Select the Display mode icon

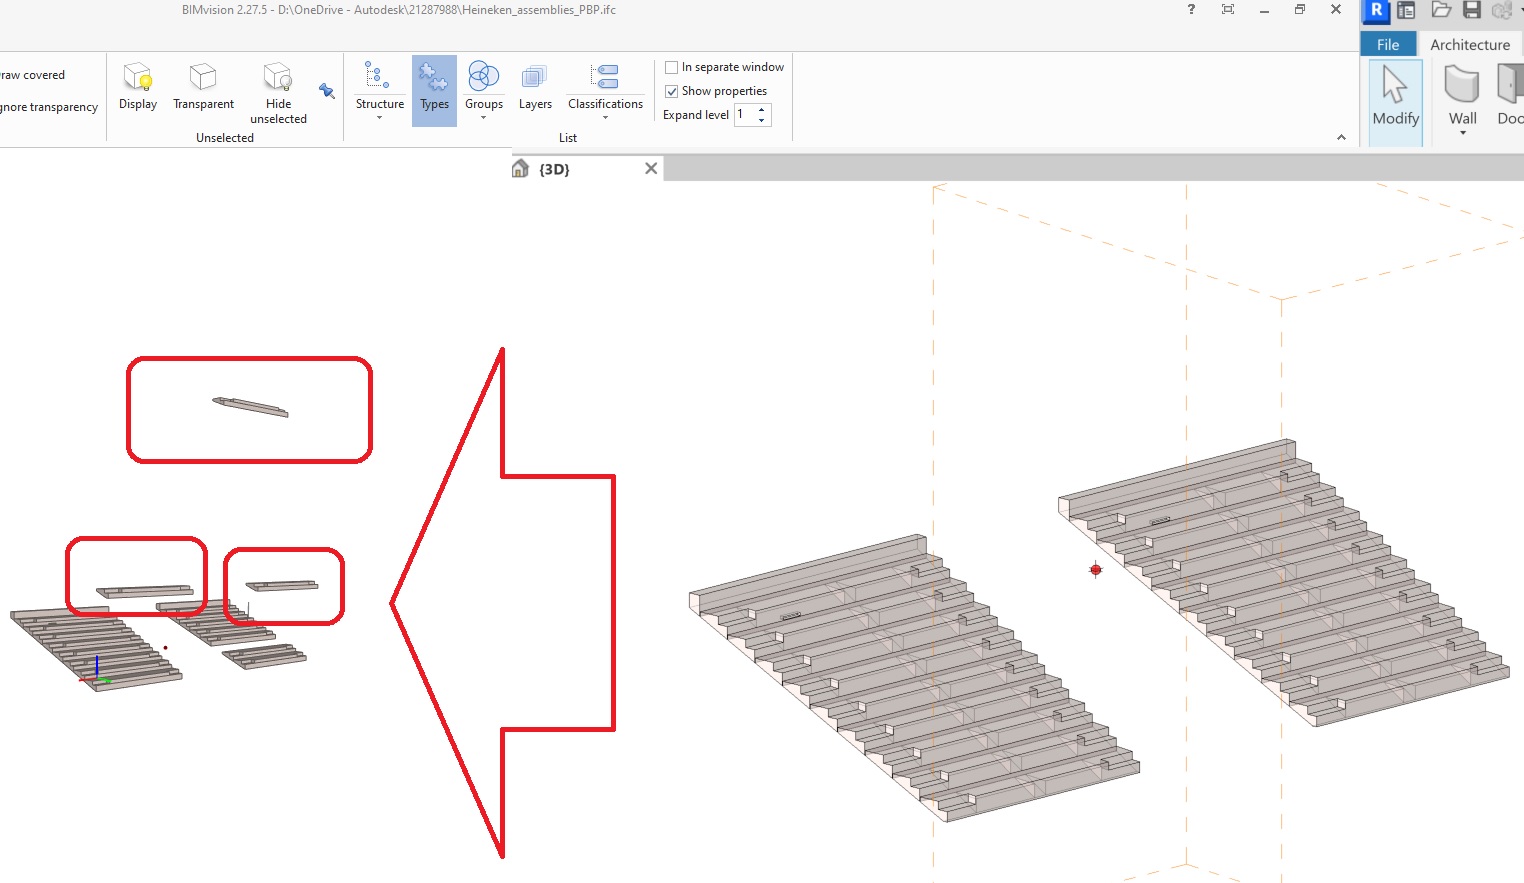point(137,90)
